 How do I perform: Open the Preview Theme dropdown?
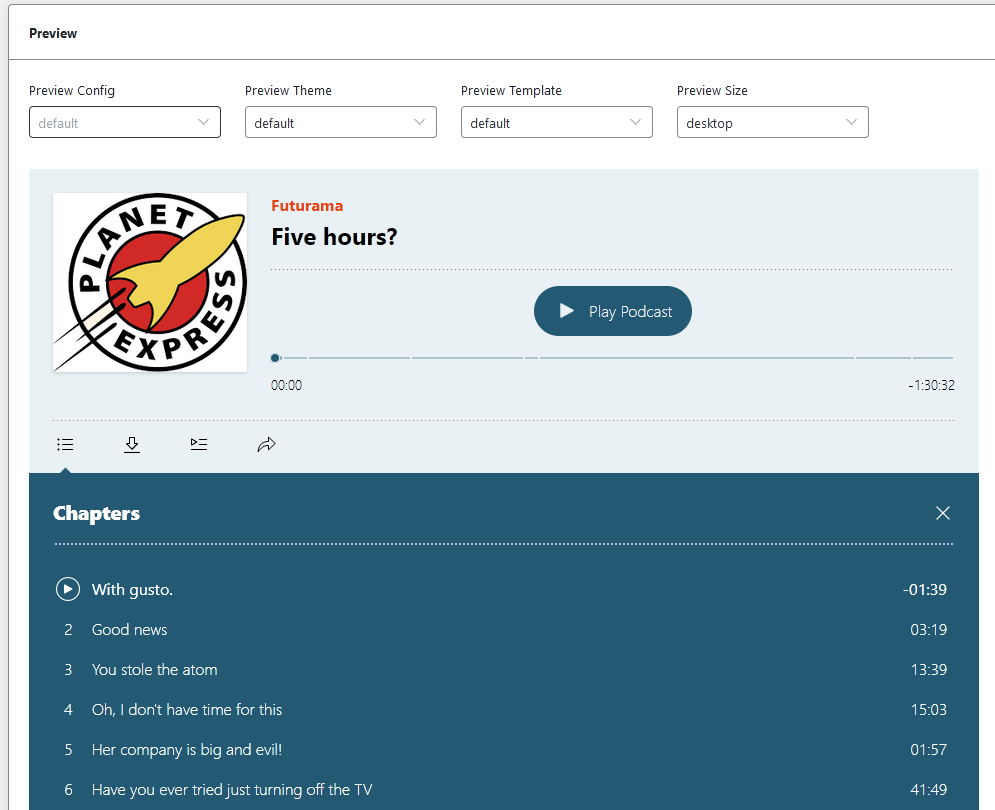tap(341, 123)
